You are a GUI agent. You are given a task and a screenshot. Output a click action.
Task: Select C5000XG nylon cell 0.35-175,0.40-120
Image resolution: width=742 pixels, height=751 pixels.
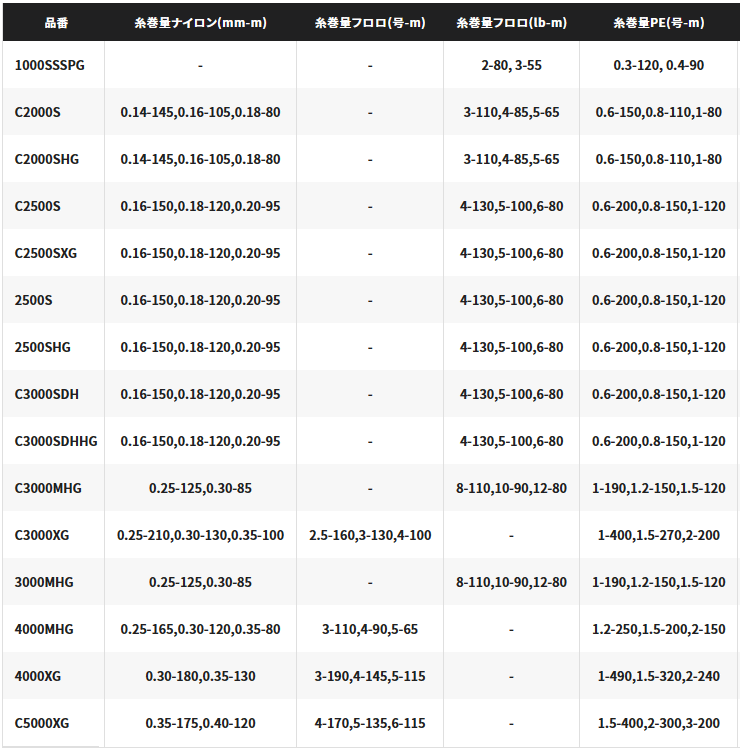coord(200,723)
